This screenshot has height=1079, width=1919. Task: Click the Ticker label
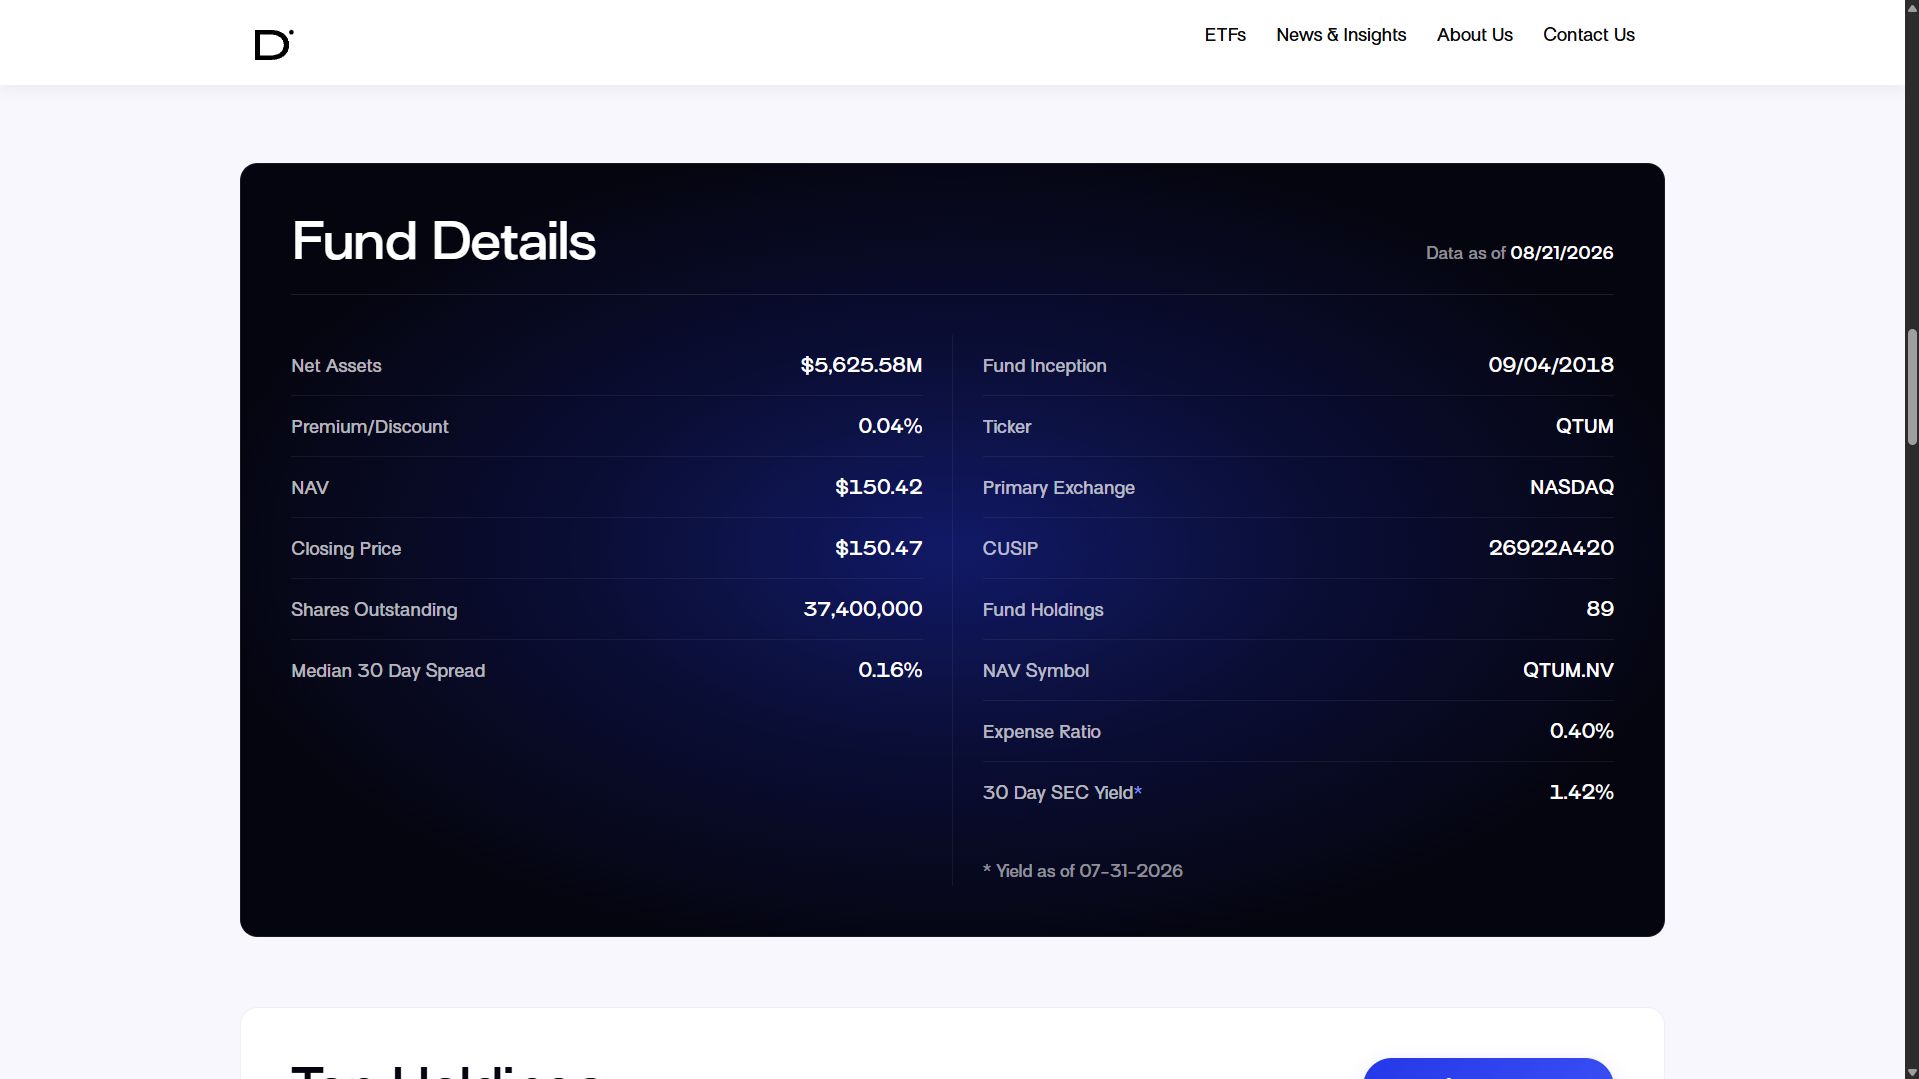click(1007, 427)
